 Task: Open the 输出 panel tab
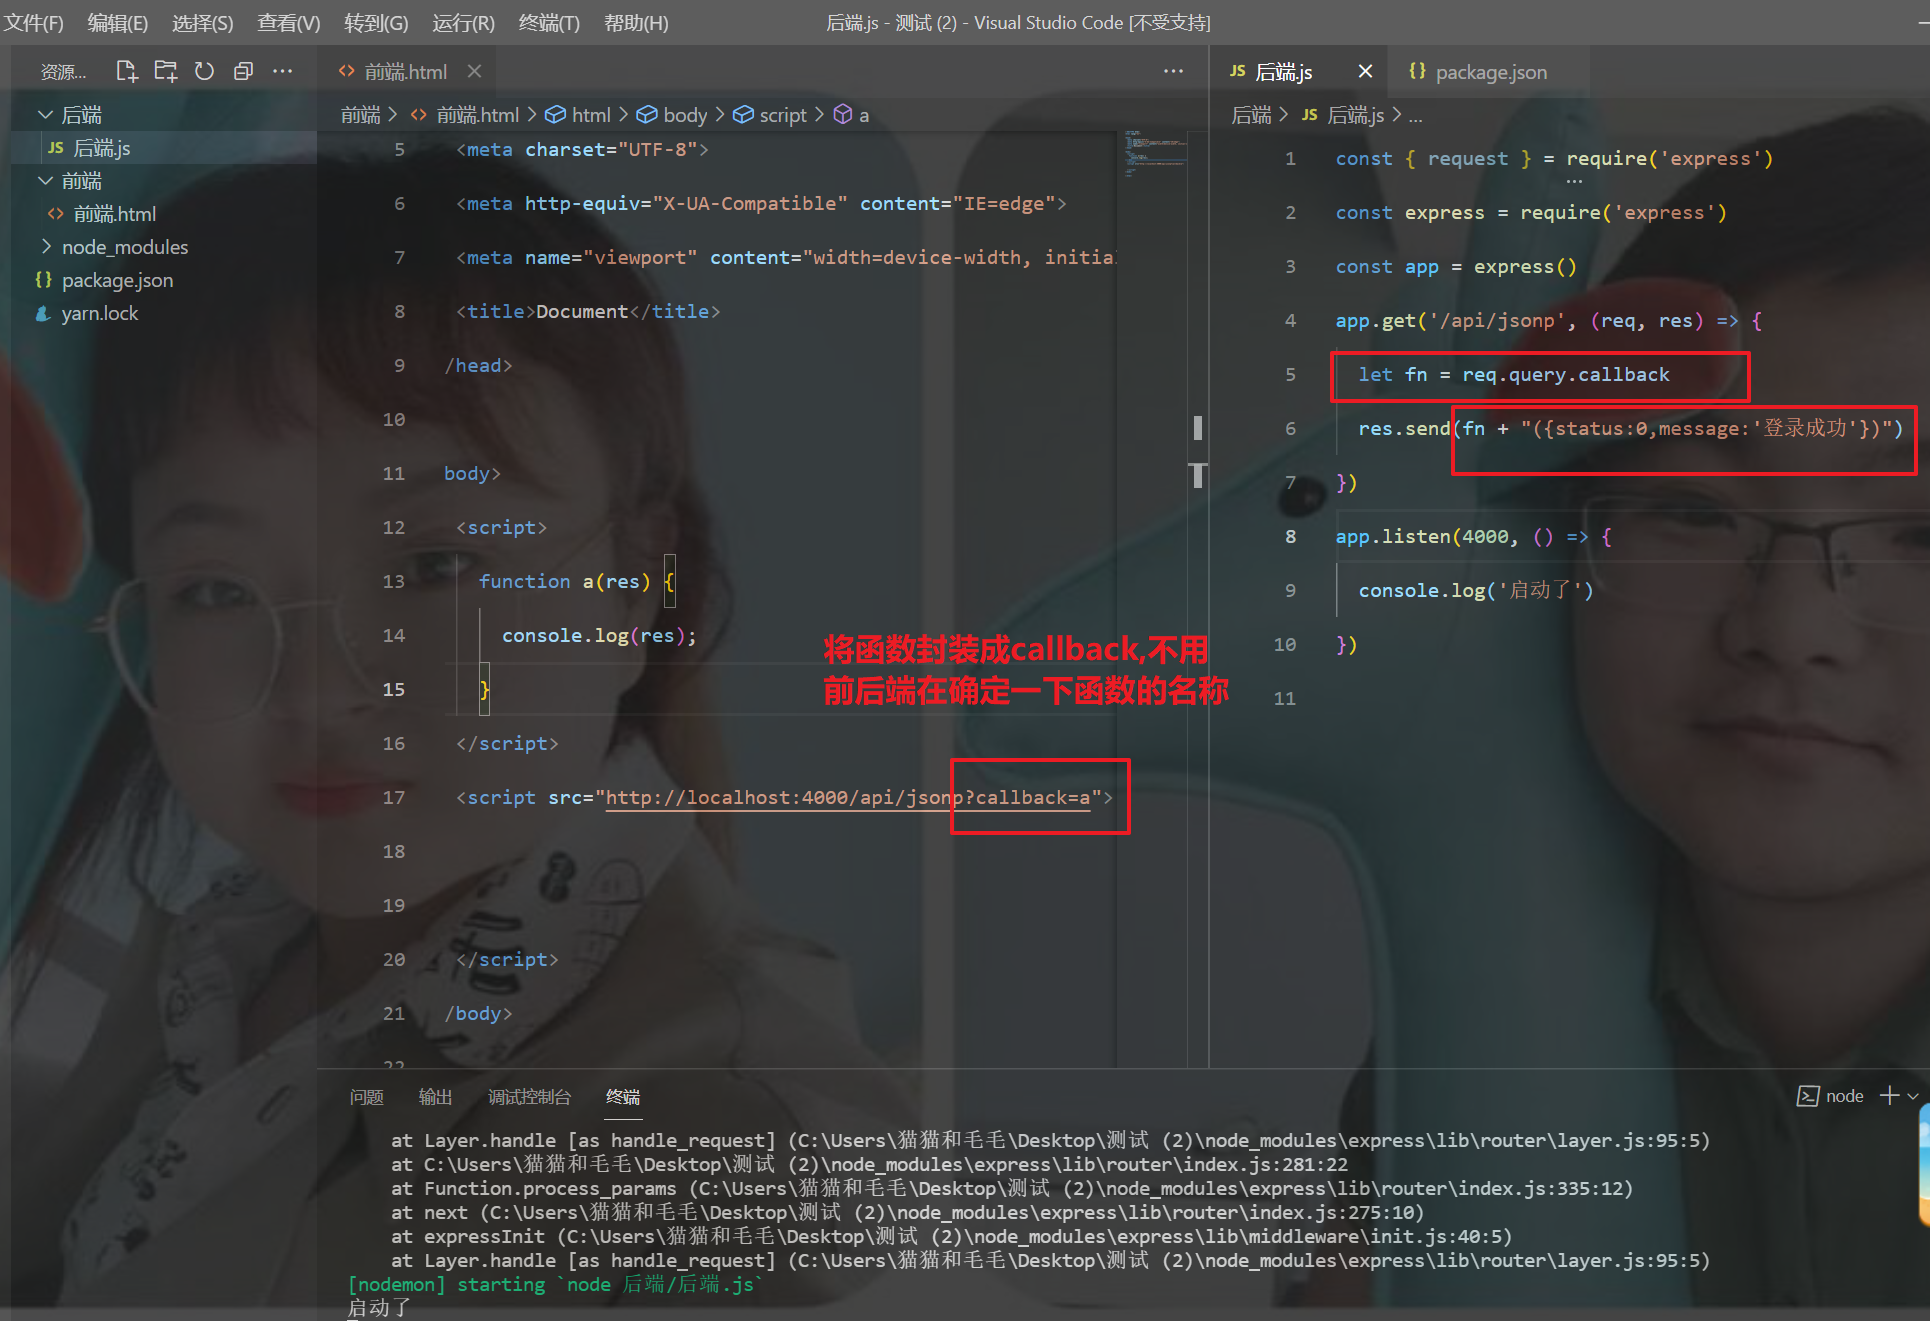click(x=435, y=1097)
